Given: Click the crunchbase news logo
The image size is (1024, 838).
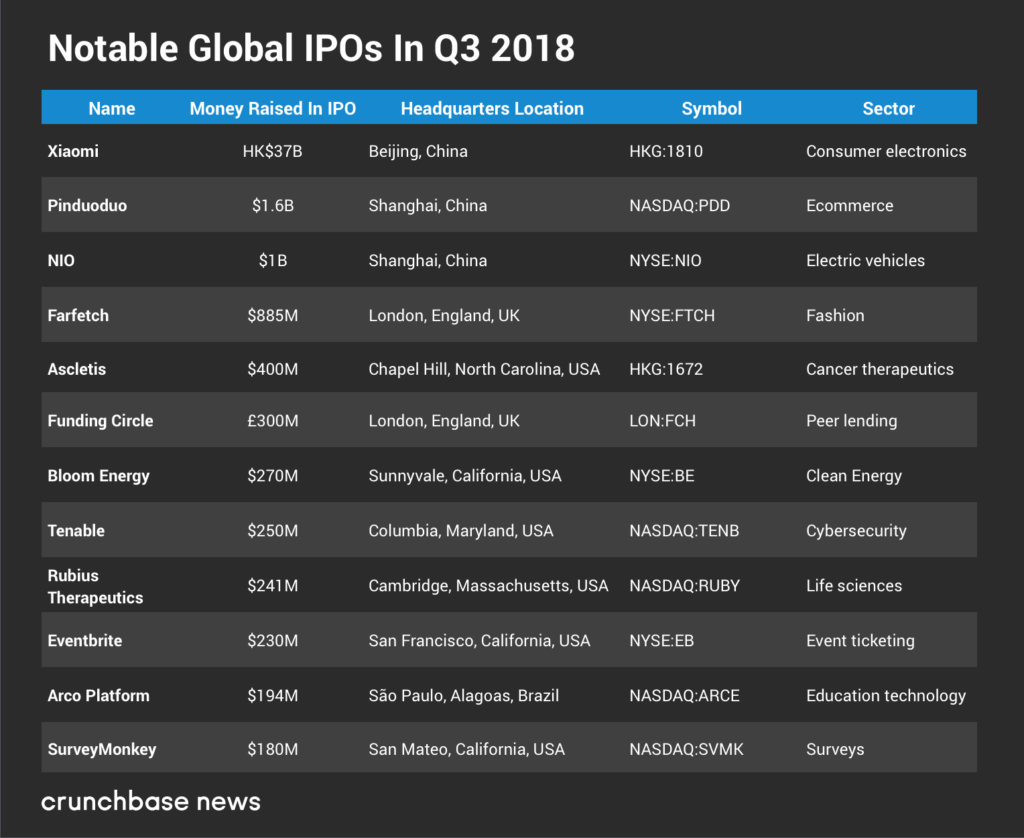Looking at the screenshot, I should pos(150,800).
